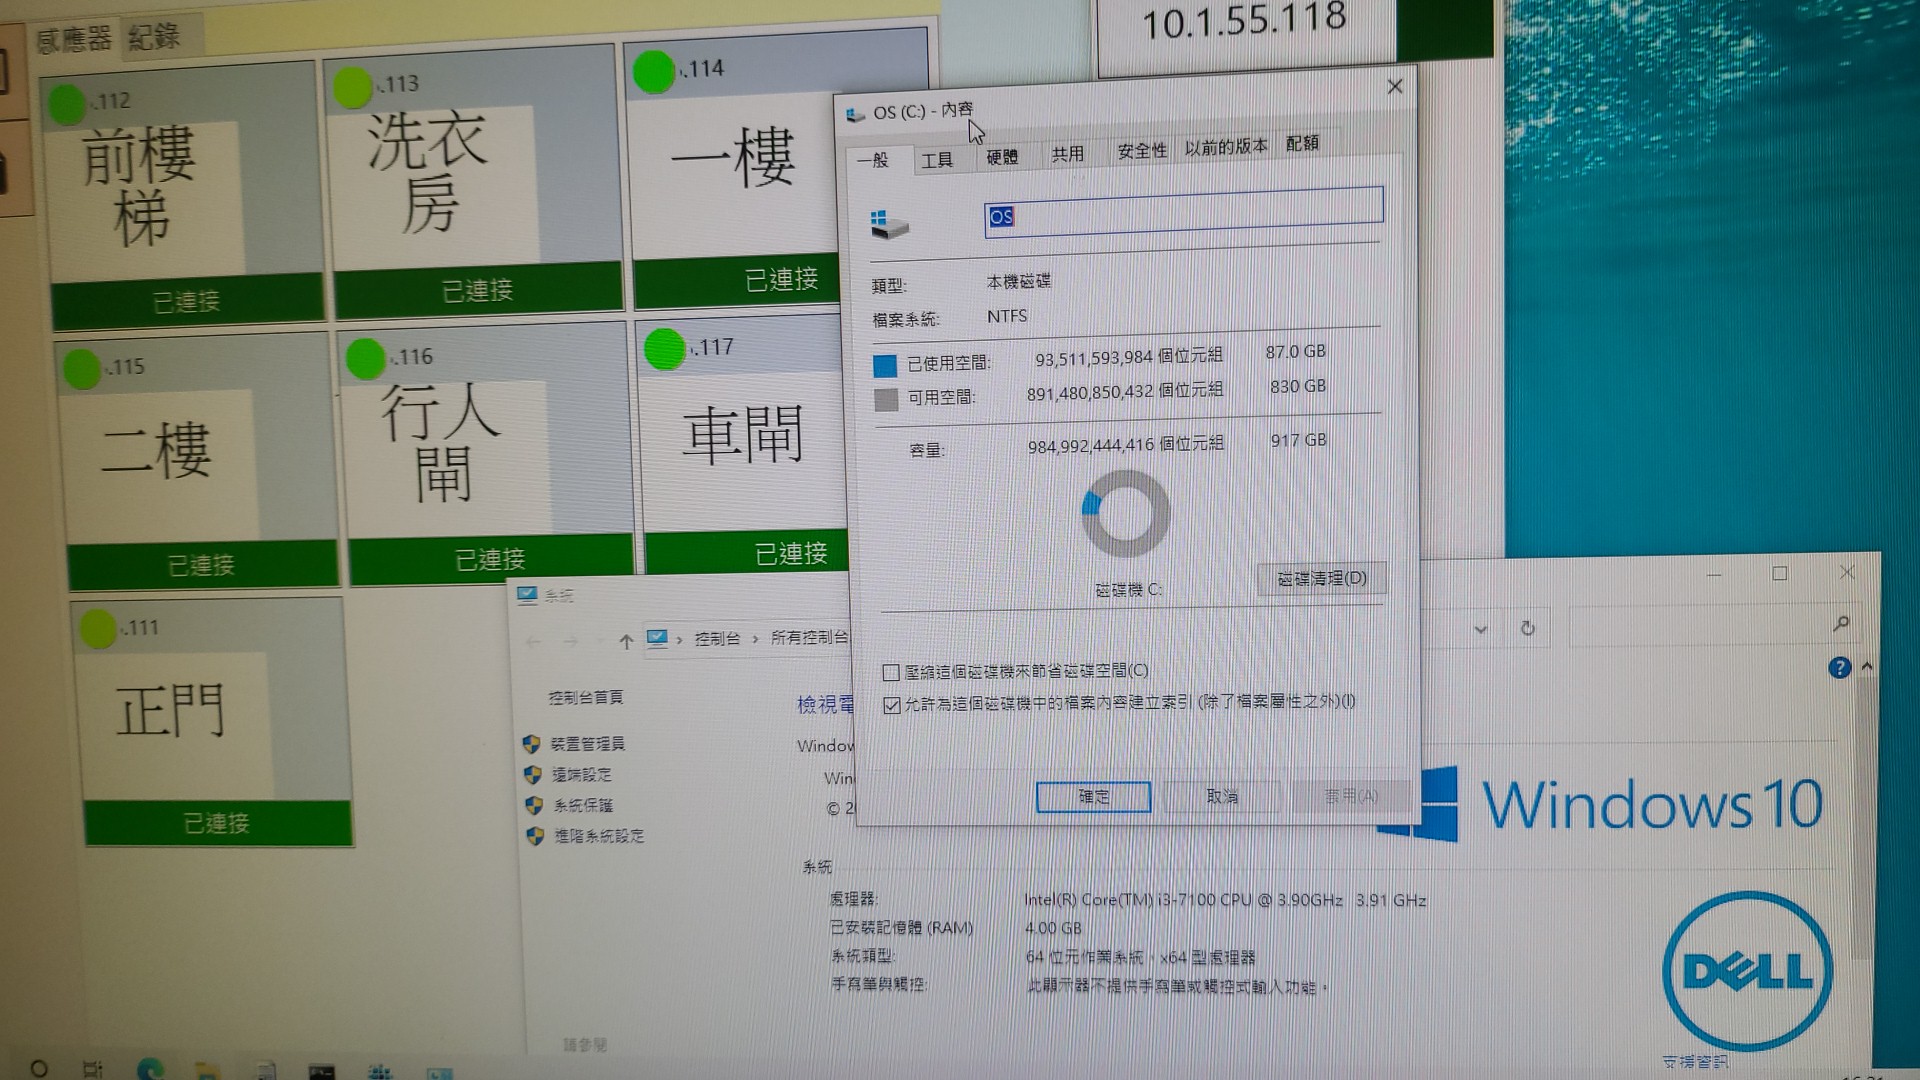The width and height of the screenshot is (1920, 1080).
Task: Click the search magnifier in Control Panel
Action: click(1841, 624)
